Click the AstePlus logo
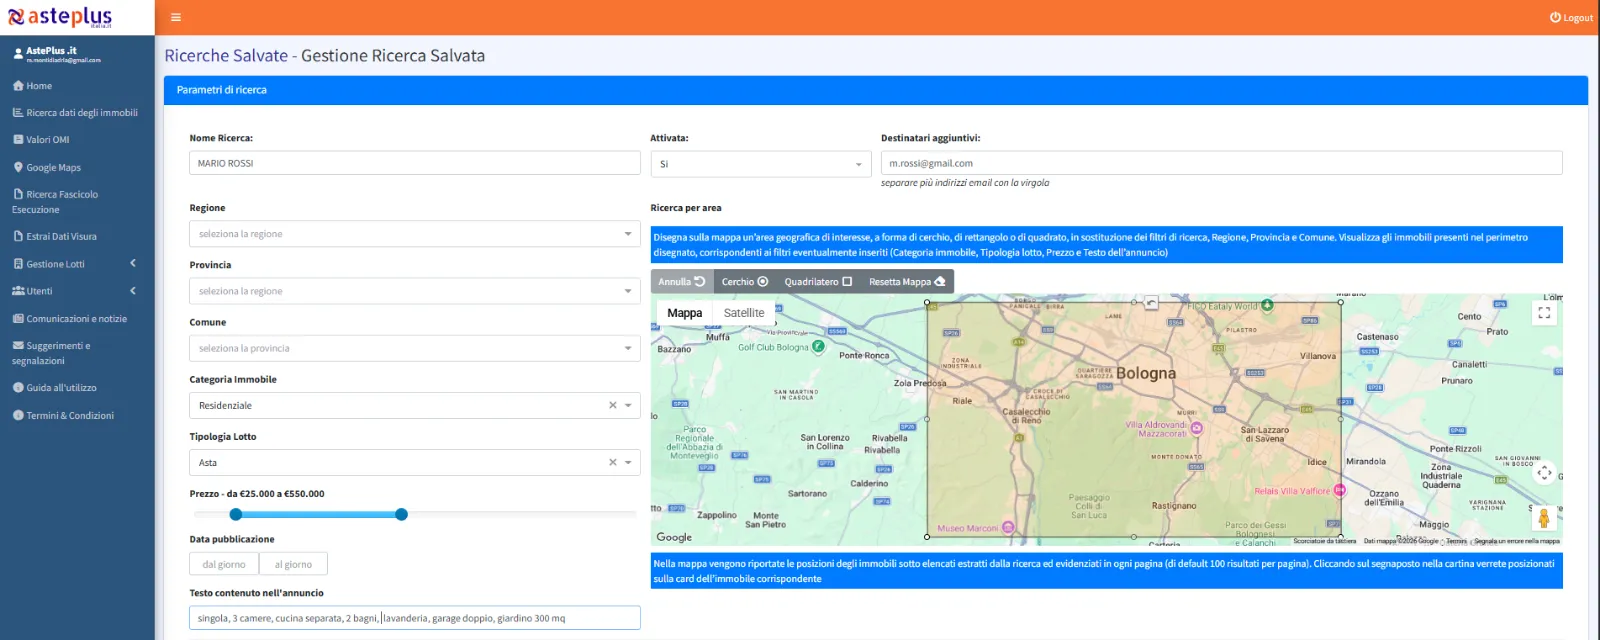 pyautogui.click(x=60, y=17)
